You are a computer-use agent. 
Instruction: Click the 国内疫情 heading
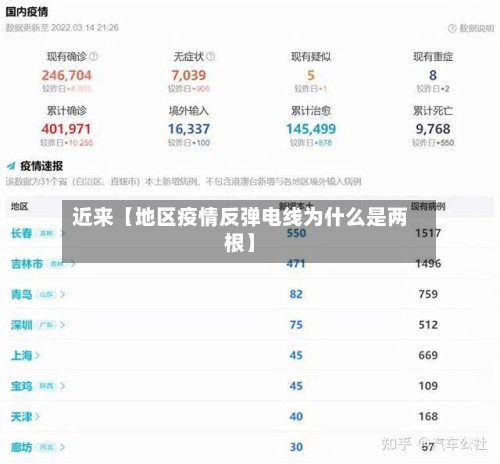(27, 12)
